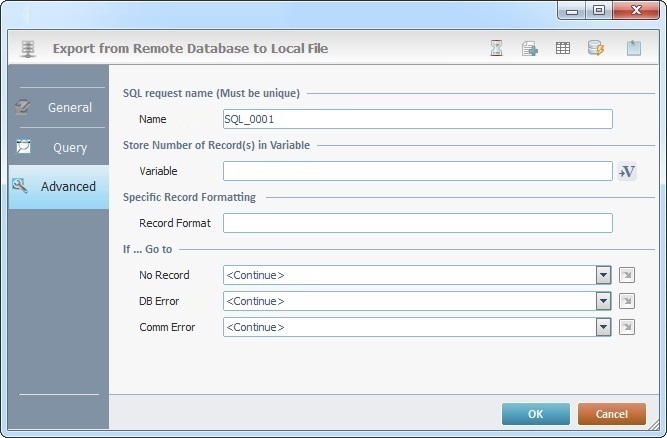Viewport: 667px width, 438px height.
Task: Click the Cancel button
Action: (611, 414)
